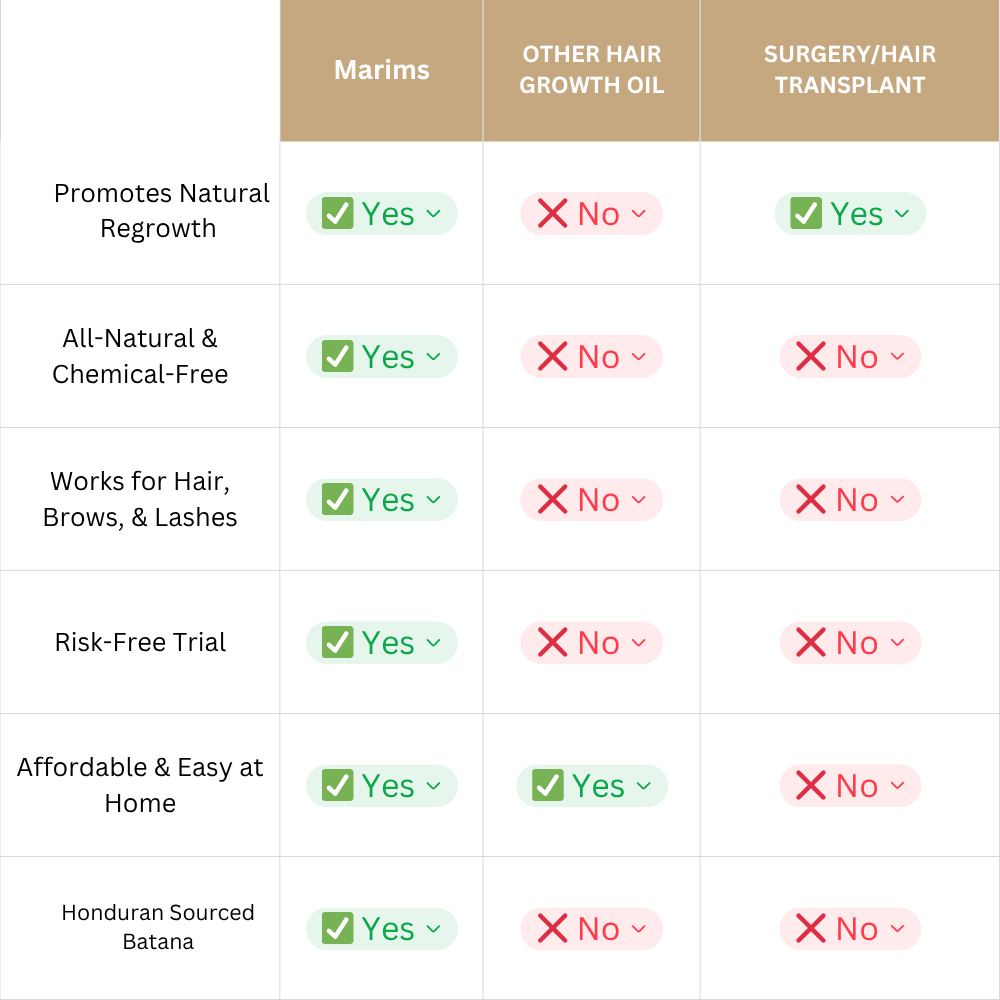The image size is (1000, 1000).
Task: Select the Other Hair Growth Oil header
Action: pos(591,70)
